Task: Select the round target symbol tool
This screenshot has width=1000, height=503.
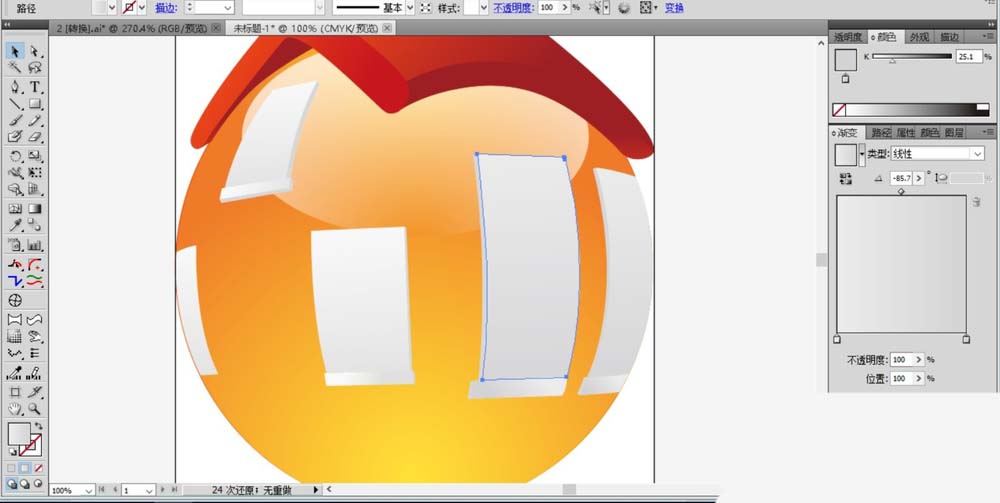Action: [x=15, y=300]
